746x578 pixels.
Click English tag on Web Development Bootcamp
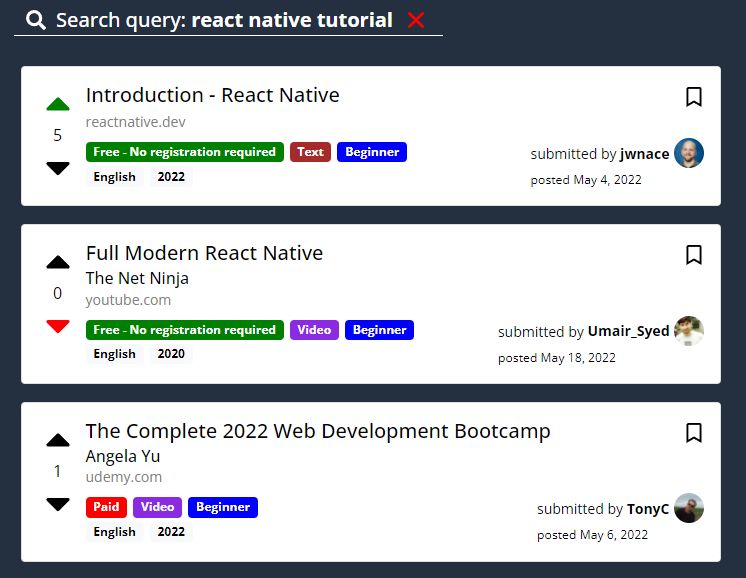click(x=115, y=532)
